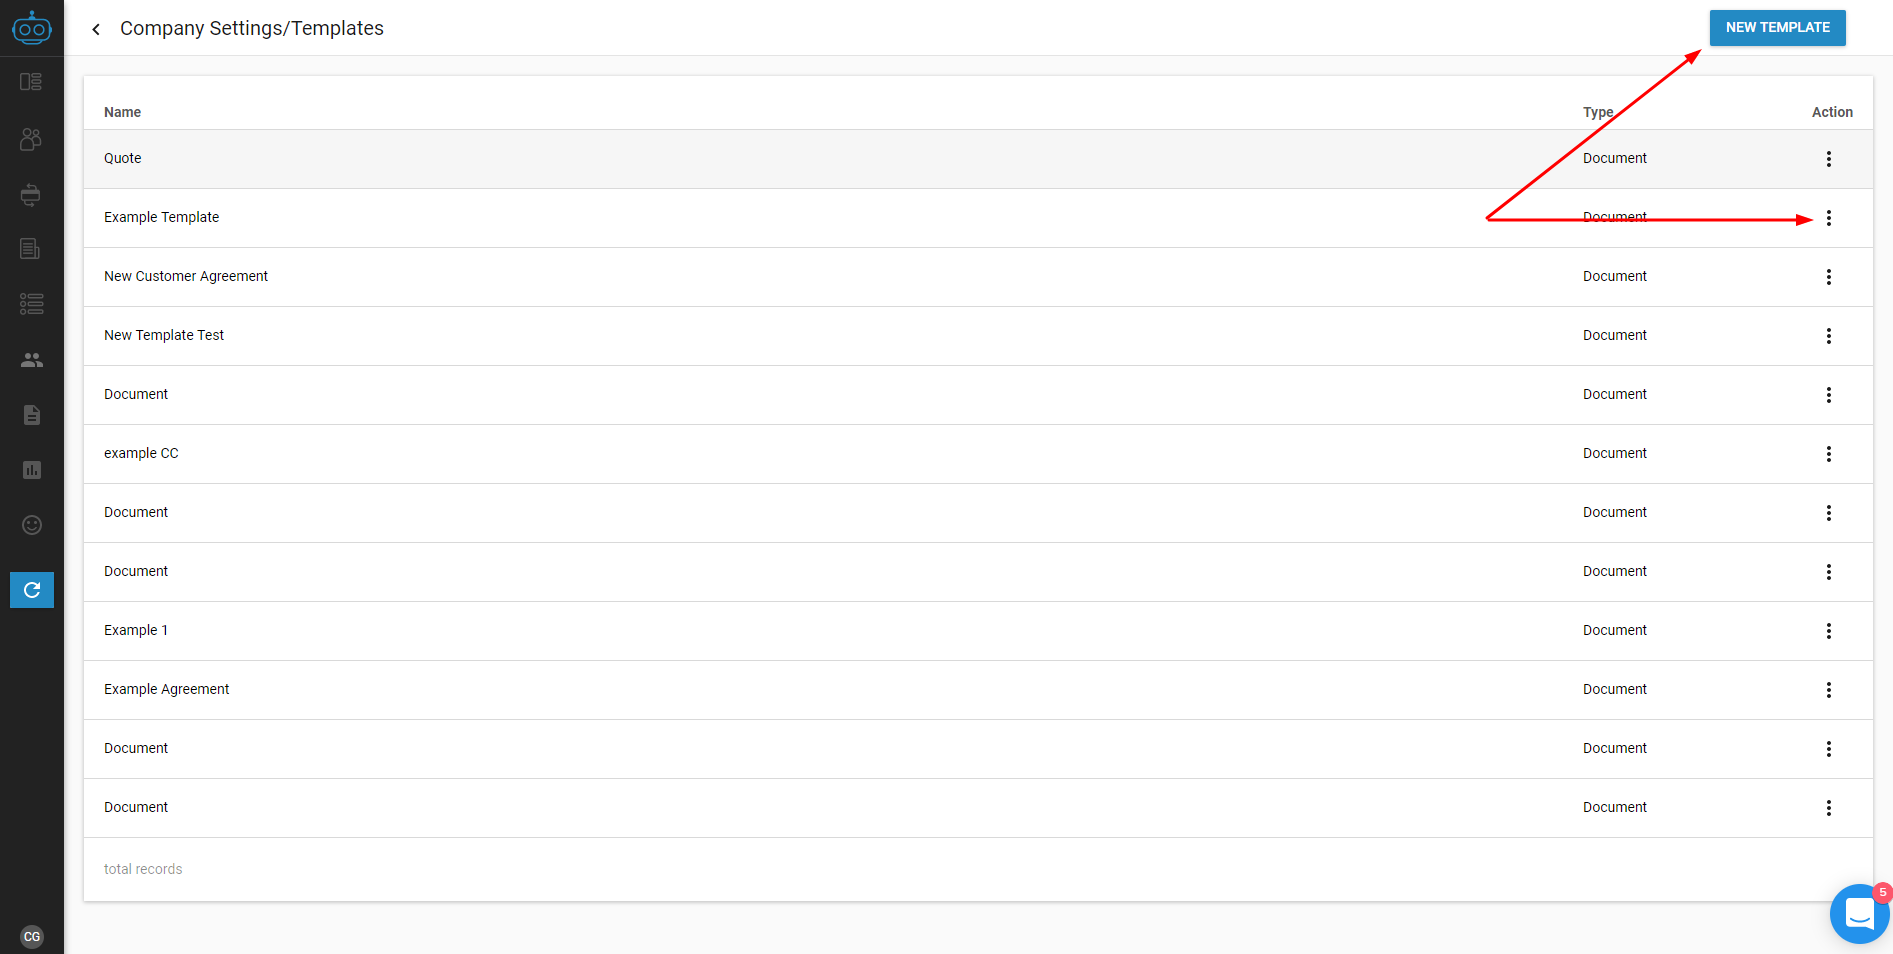
Task: Click the blue refresh icon in sidebar
Action: [x=32, y=590]
